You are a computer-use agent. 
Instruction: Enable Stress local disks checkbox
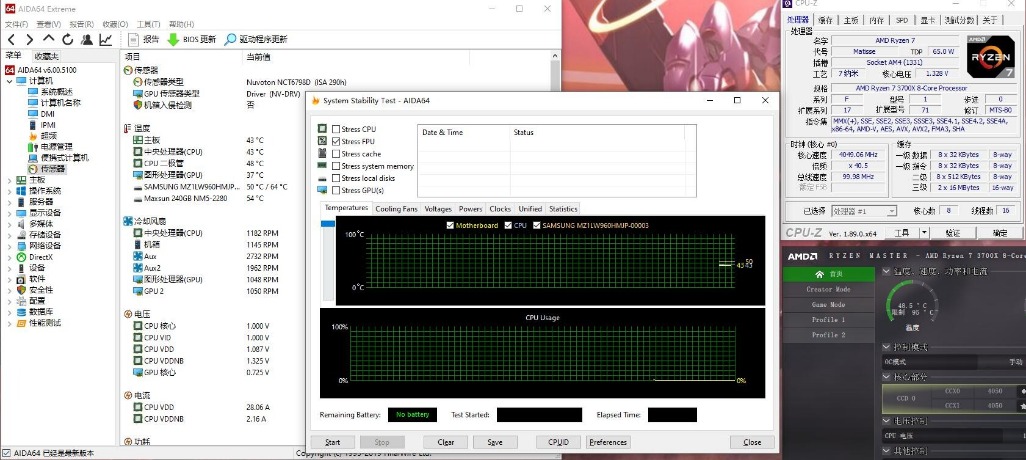pyautogui.click(x=336, y=178)
